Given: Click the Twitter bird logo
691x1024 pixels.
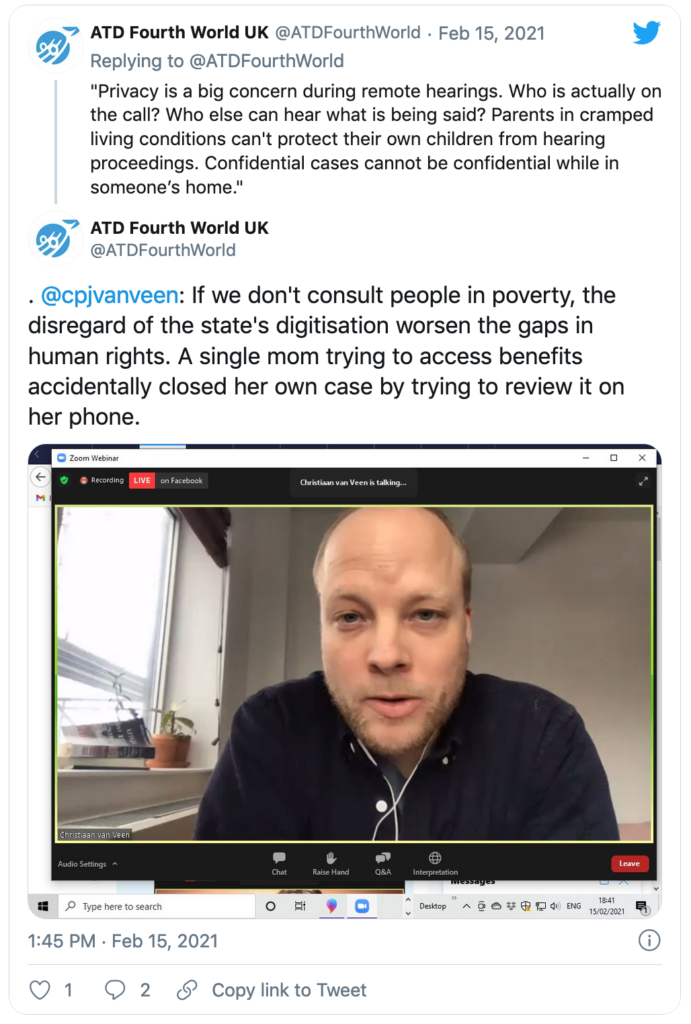Looking at the screenshot, I should pyautogui.click(x=646, y=33).
